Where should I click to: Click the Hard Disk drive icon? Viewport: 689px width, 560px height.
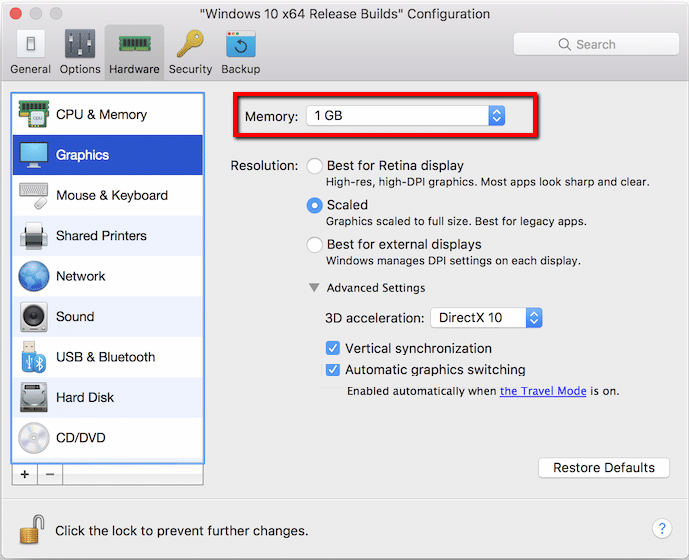tap(34, 397)
